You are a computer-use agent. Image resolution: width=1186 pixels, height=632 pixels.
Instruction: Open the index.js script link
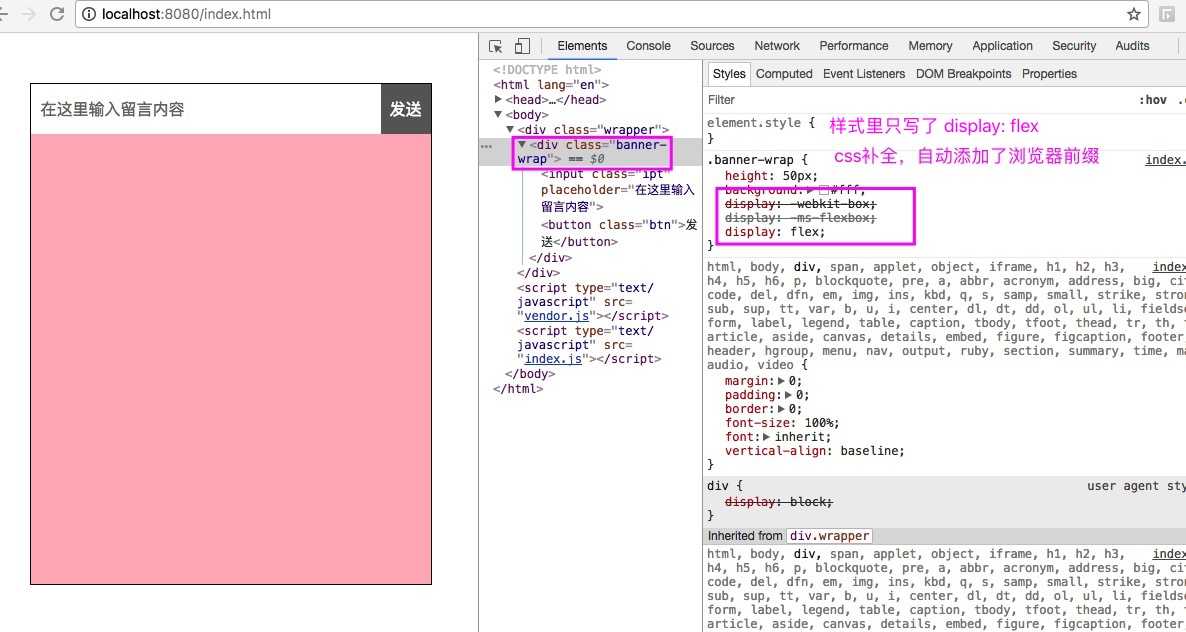pyautogui.click(x=553, y=359)
